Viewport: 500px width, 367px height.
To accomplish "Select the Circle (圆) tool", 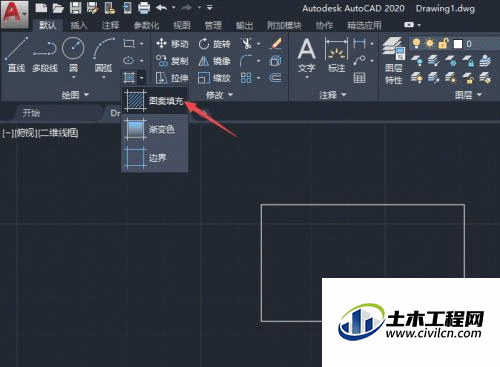I will (73, 57).
